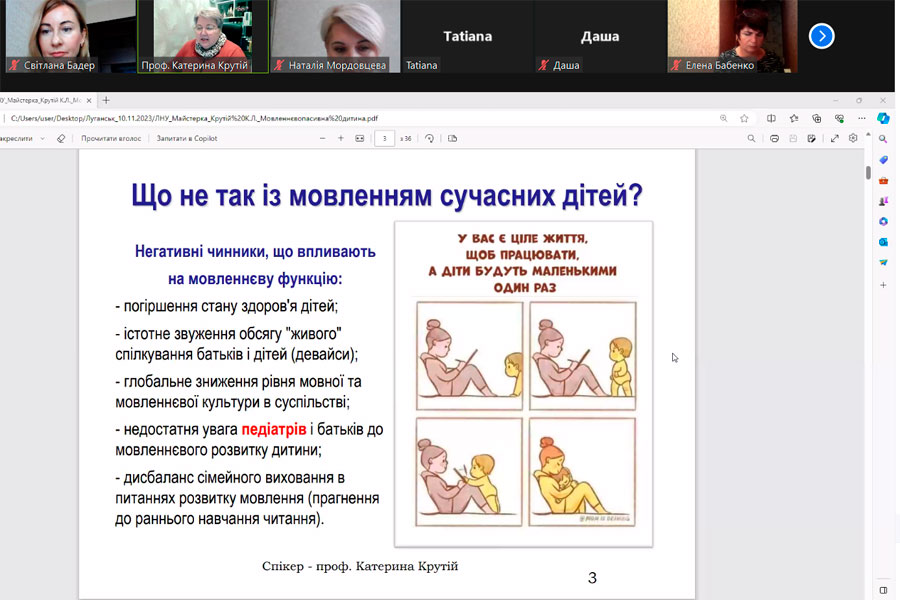Viewport: 900px width, 600px height.
Task: Toggle split screen view in Edge
Action: tap(771, 118)
